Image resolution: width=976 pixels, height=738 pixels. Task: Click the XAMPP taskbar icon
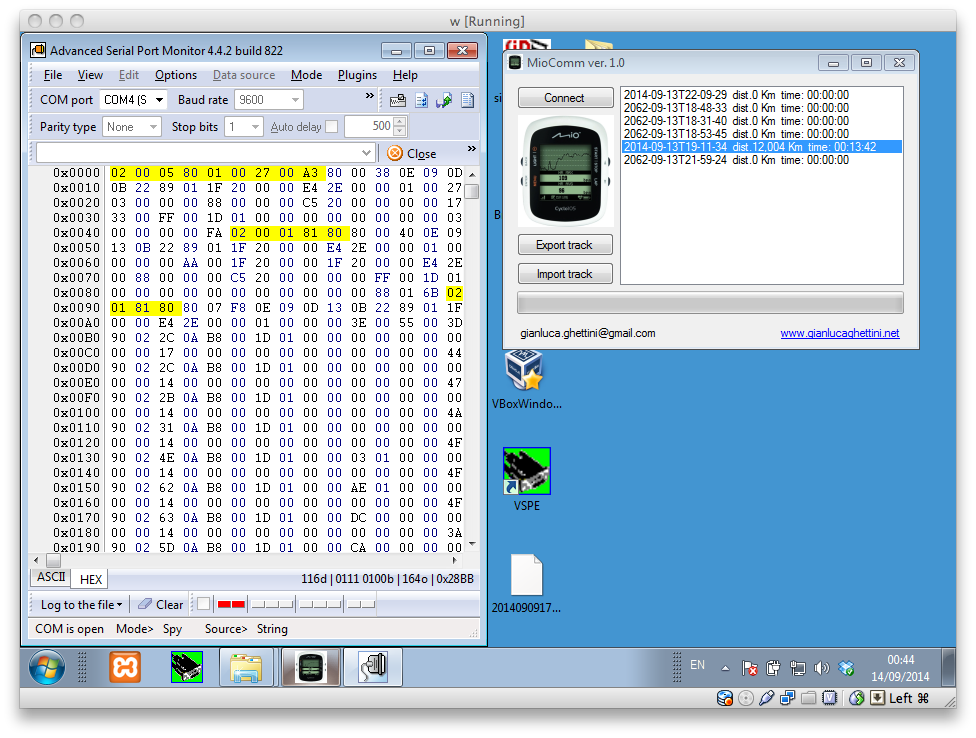(x=125, y=667)
